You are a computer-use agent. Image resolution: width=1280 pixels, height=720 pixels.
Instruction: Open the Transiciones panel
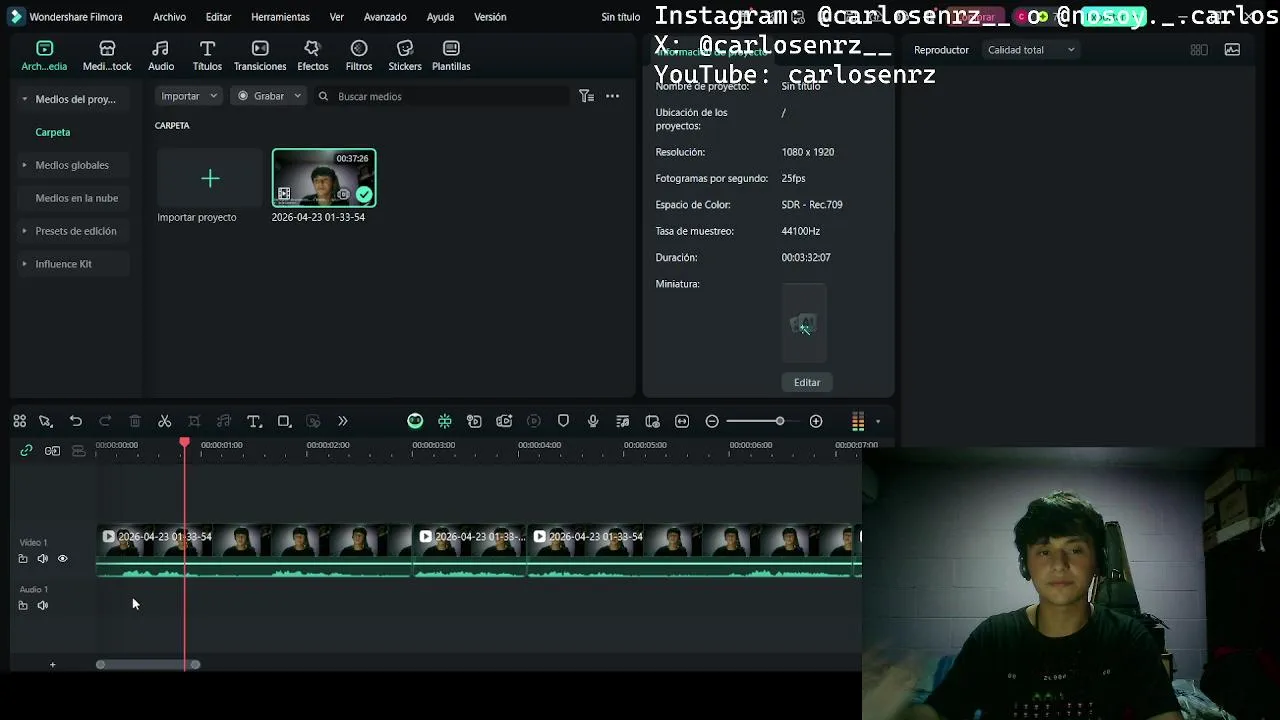pos(260,56)
